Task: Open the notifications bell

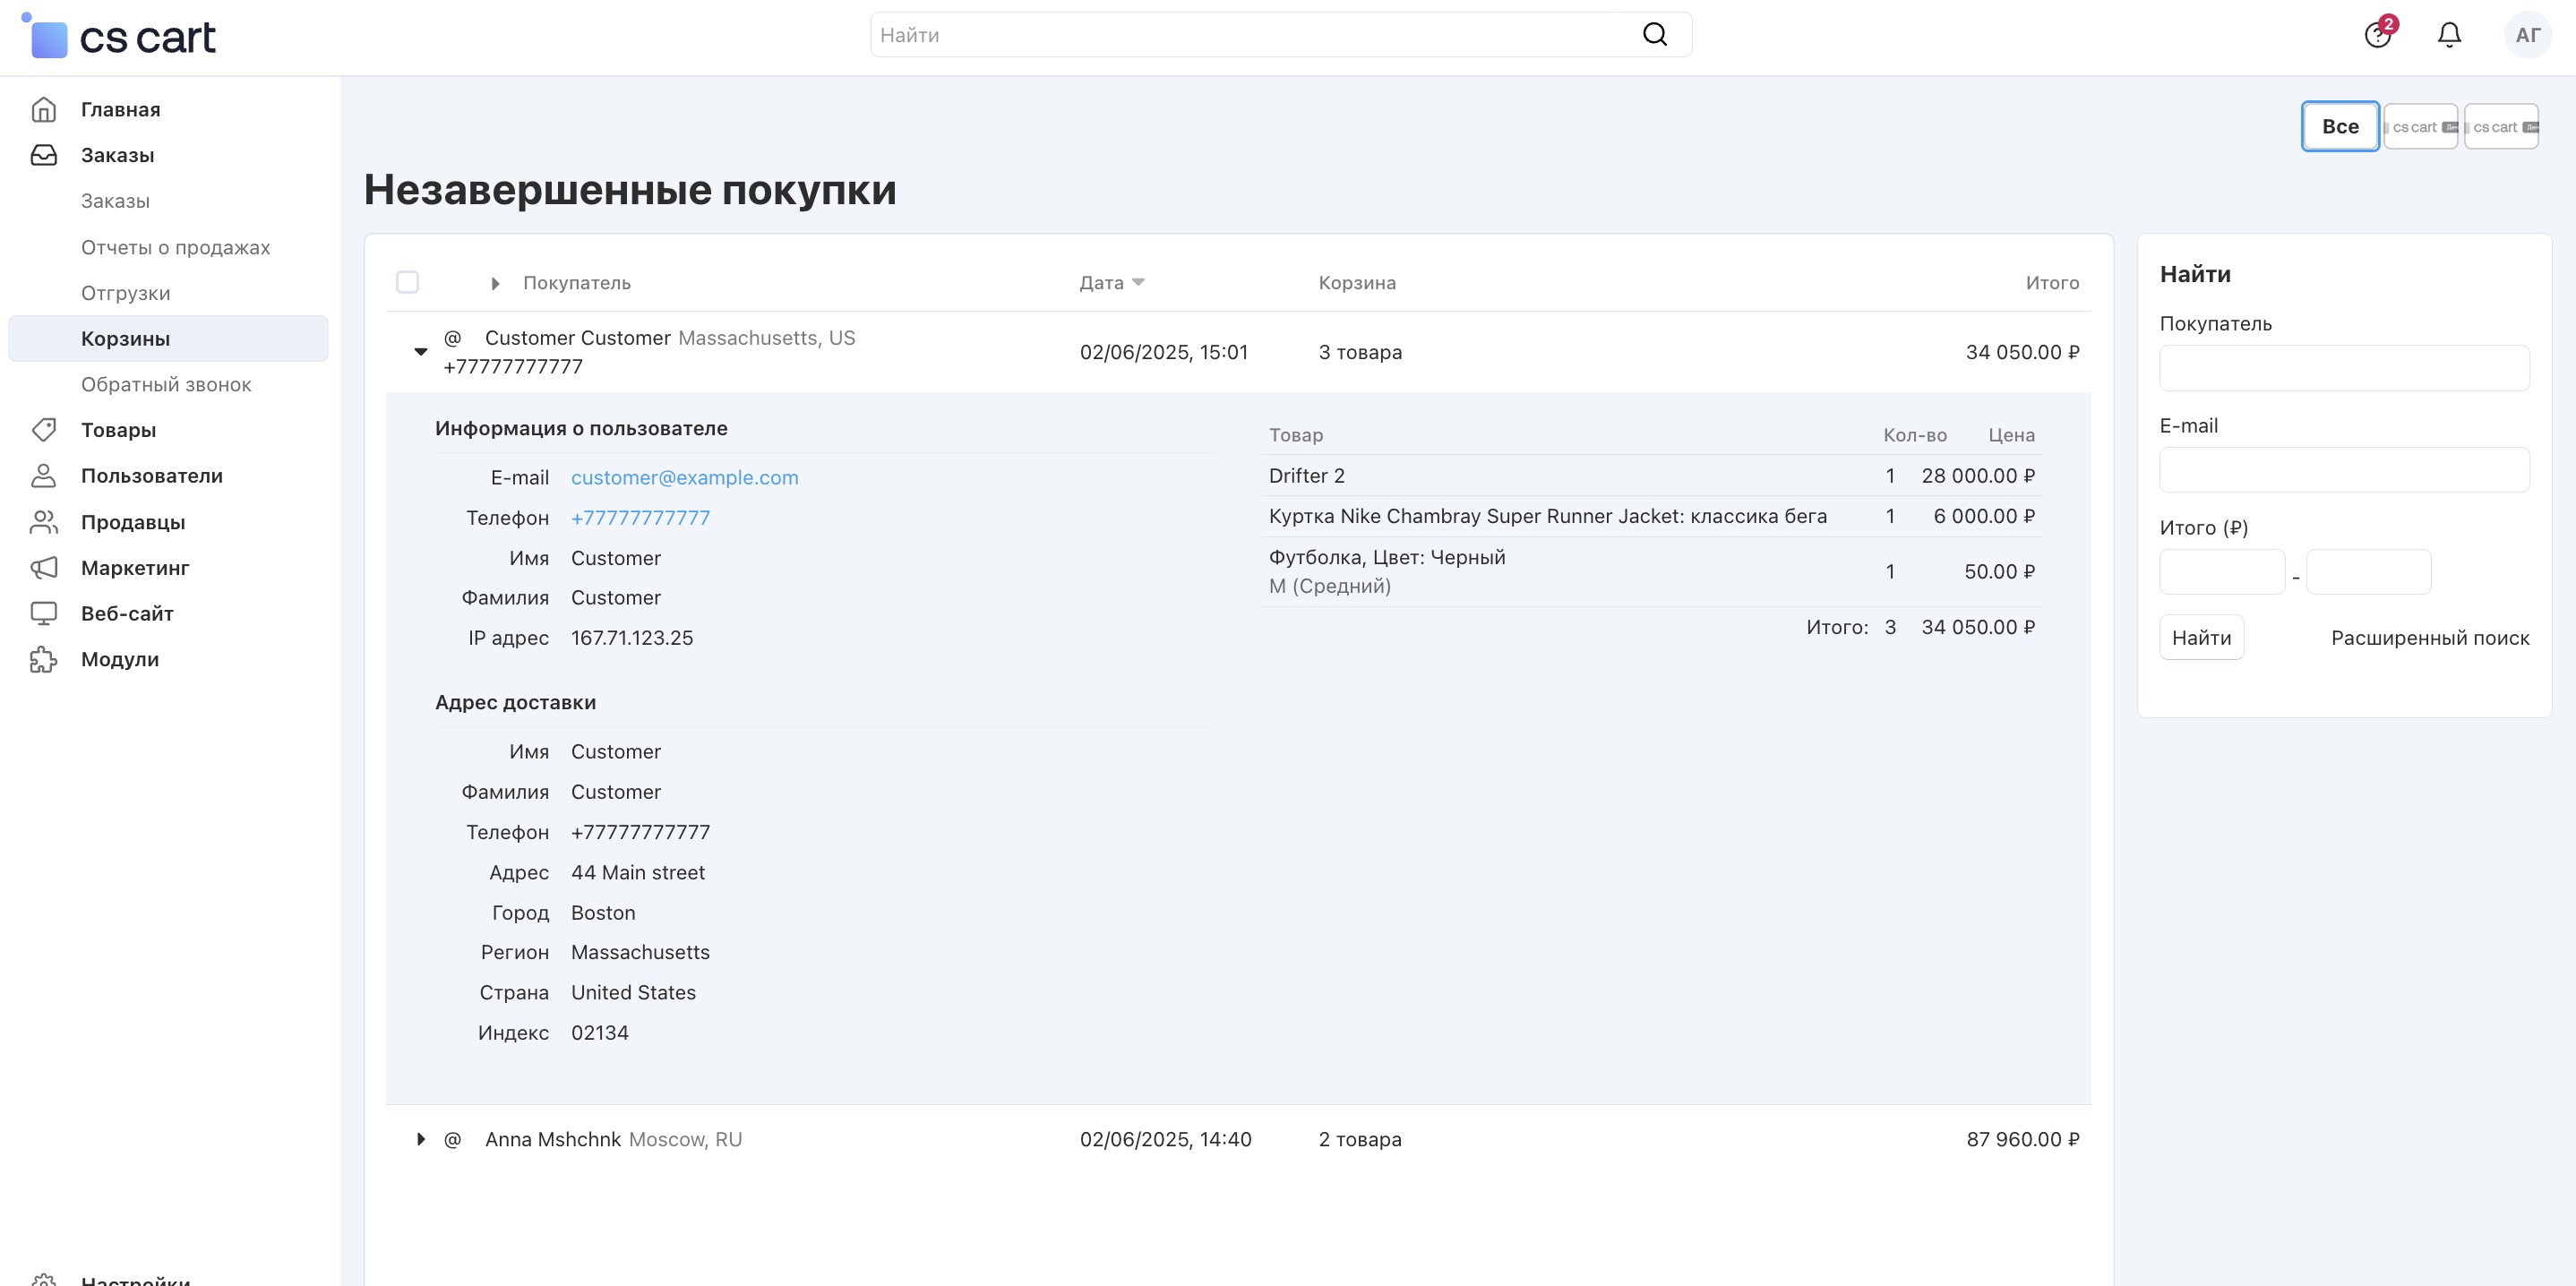Action: (2448, 35)
